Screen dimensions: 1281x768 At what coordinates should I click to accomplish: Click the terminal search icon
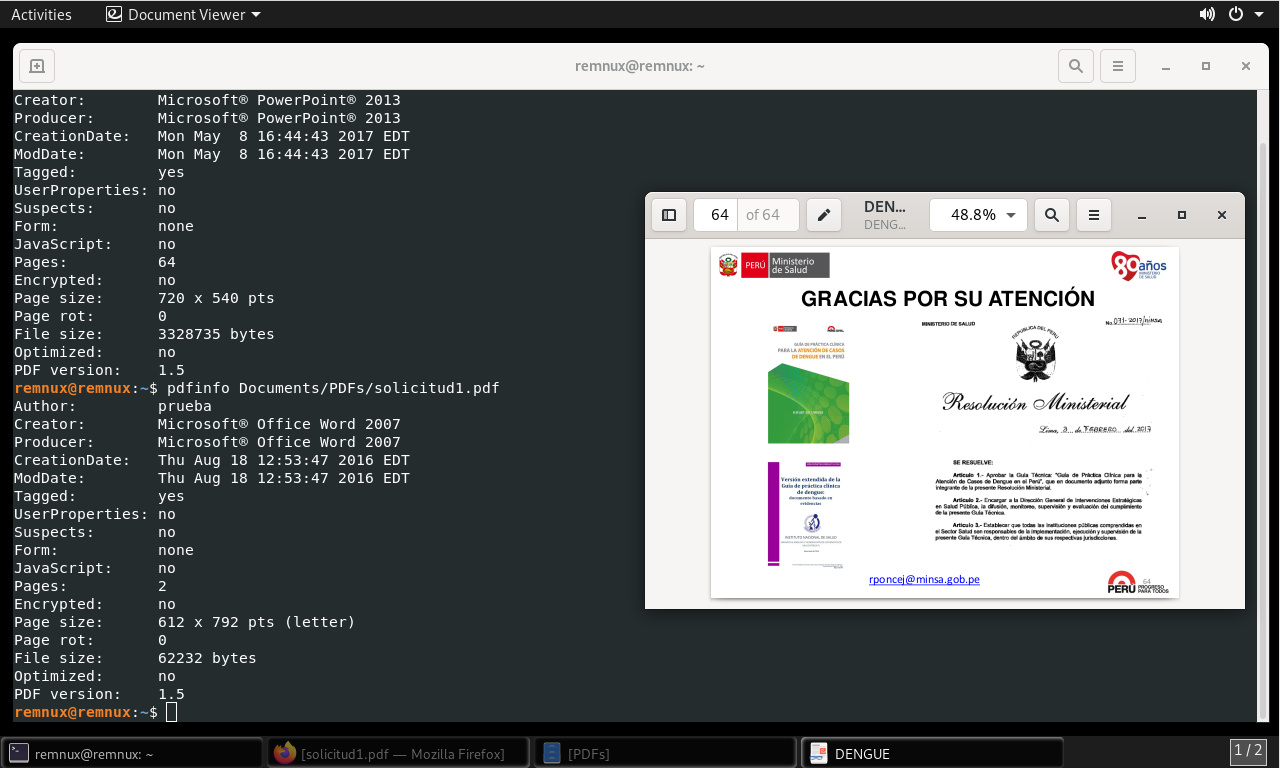point(1075,66)
